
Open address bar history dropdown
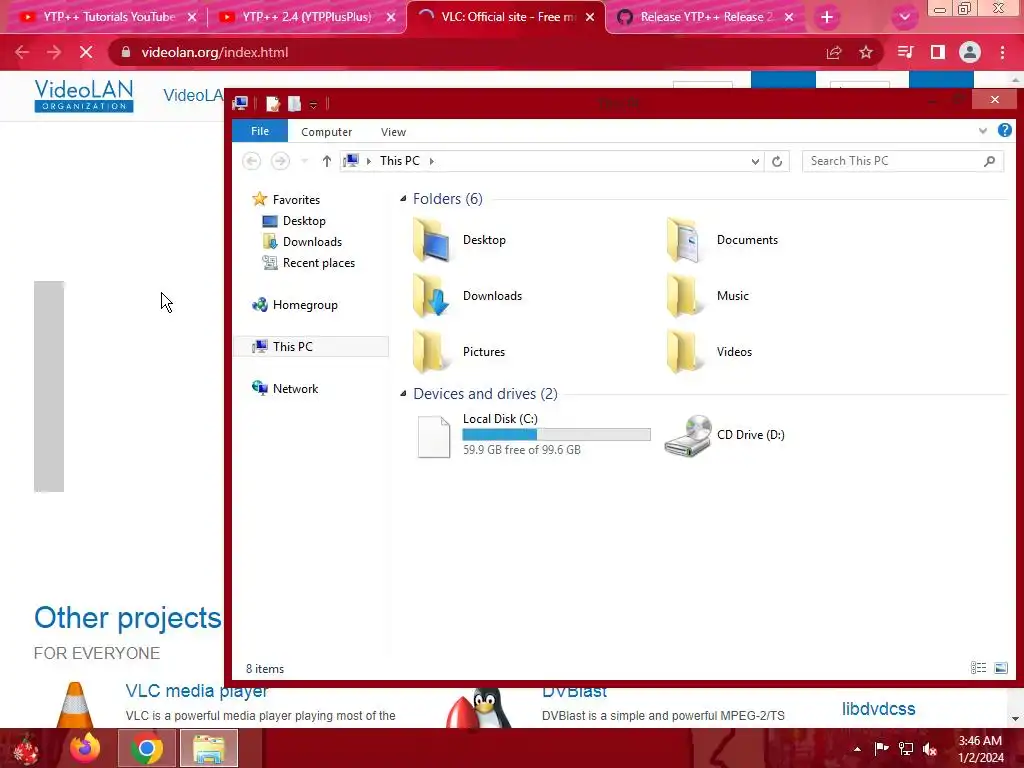click(755, 161)
